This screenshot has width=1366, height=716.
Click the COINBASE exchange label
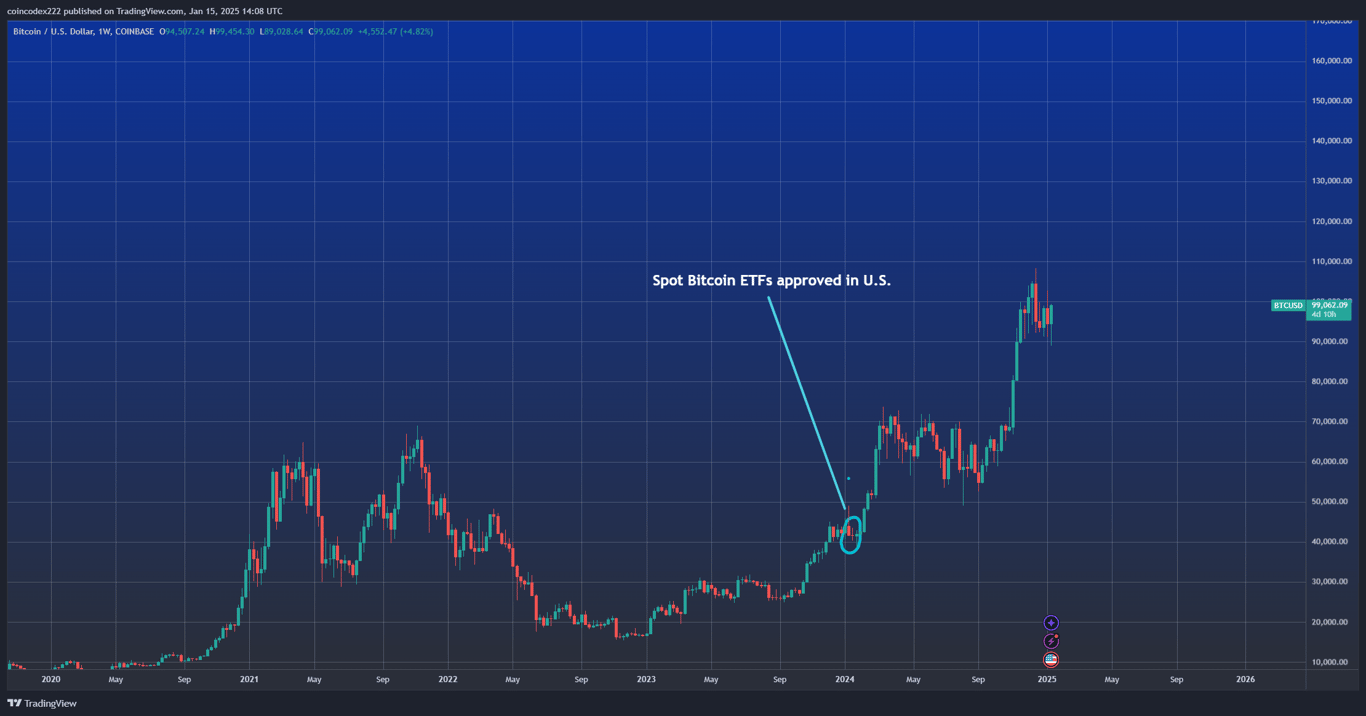click(x=136, y=31)
